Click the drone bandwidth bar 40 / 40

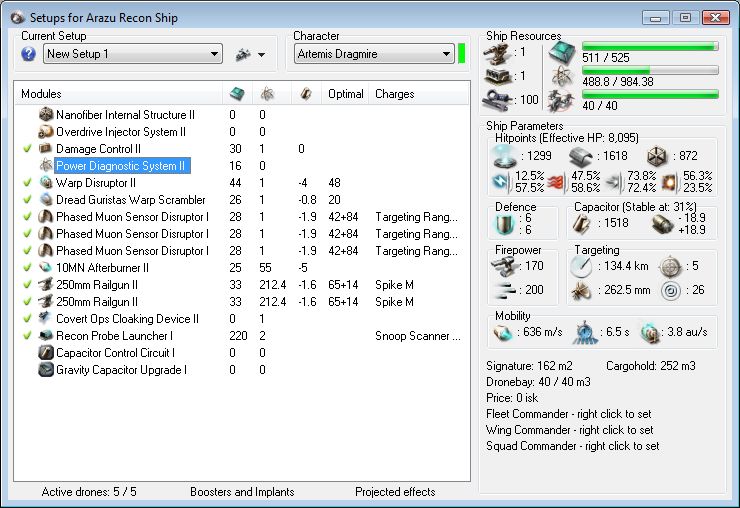pyautogui.click(x=650, y=94)
